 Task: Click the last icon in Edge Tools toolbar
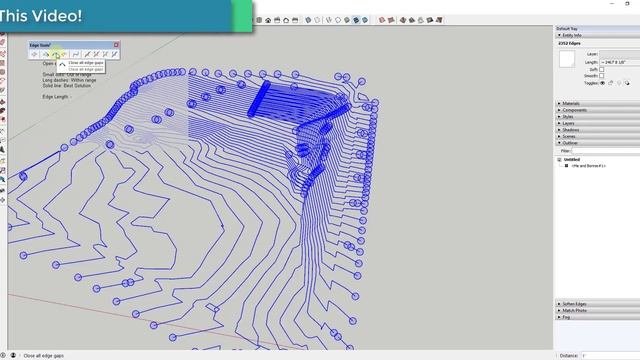114,54
